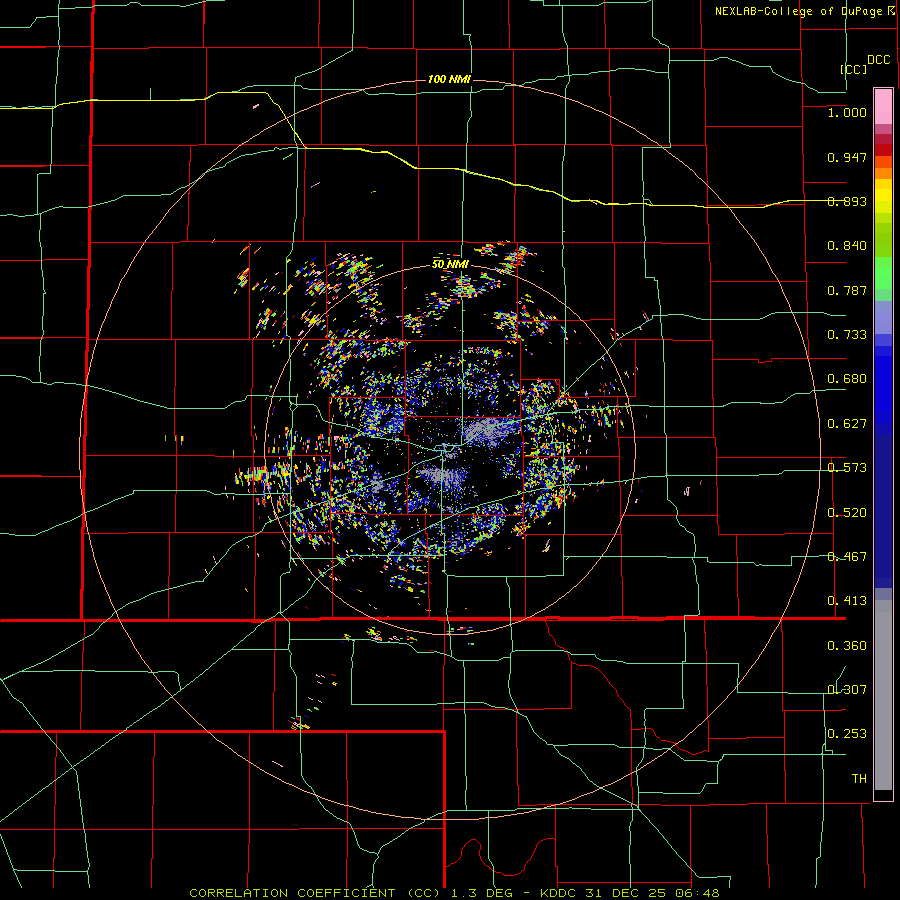Pick the red segment of the color bar

tap(883, 150)
